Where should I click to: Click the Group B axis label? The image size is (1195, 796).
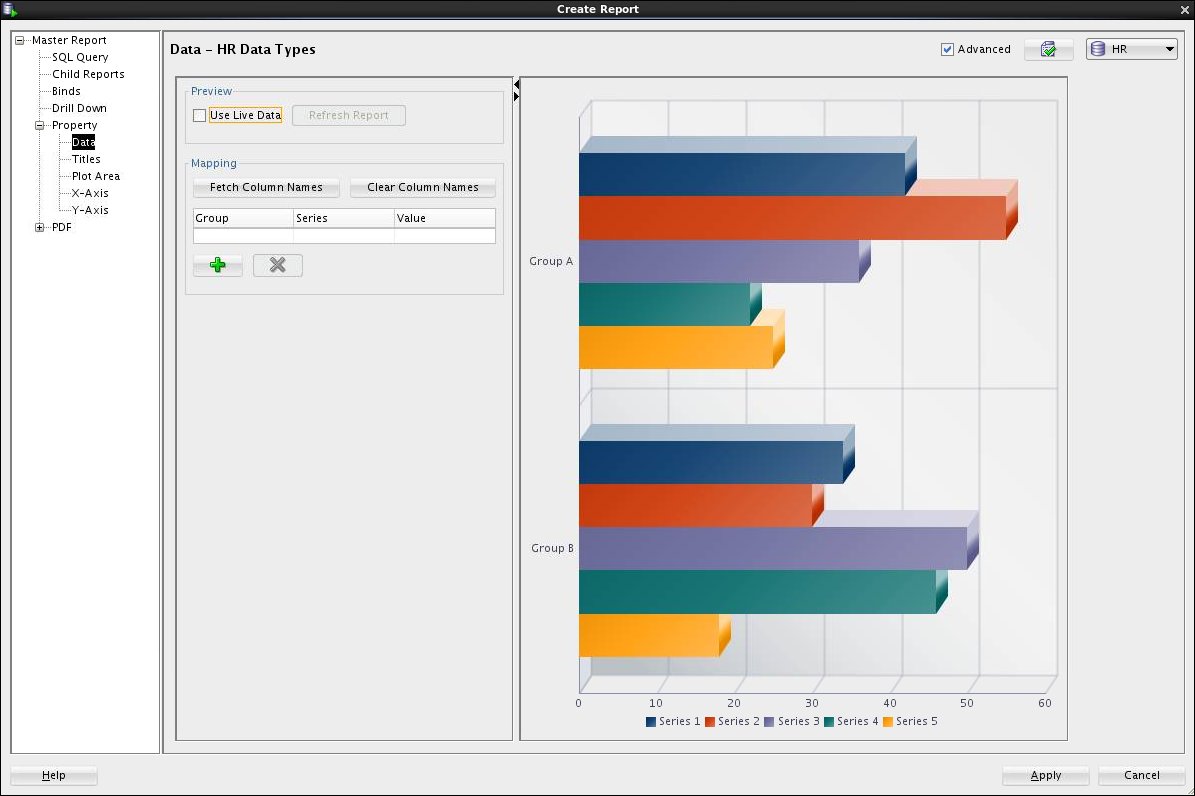(x=553, y=548)
